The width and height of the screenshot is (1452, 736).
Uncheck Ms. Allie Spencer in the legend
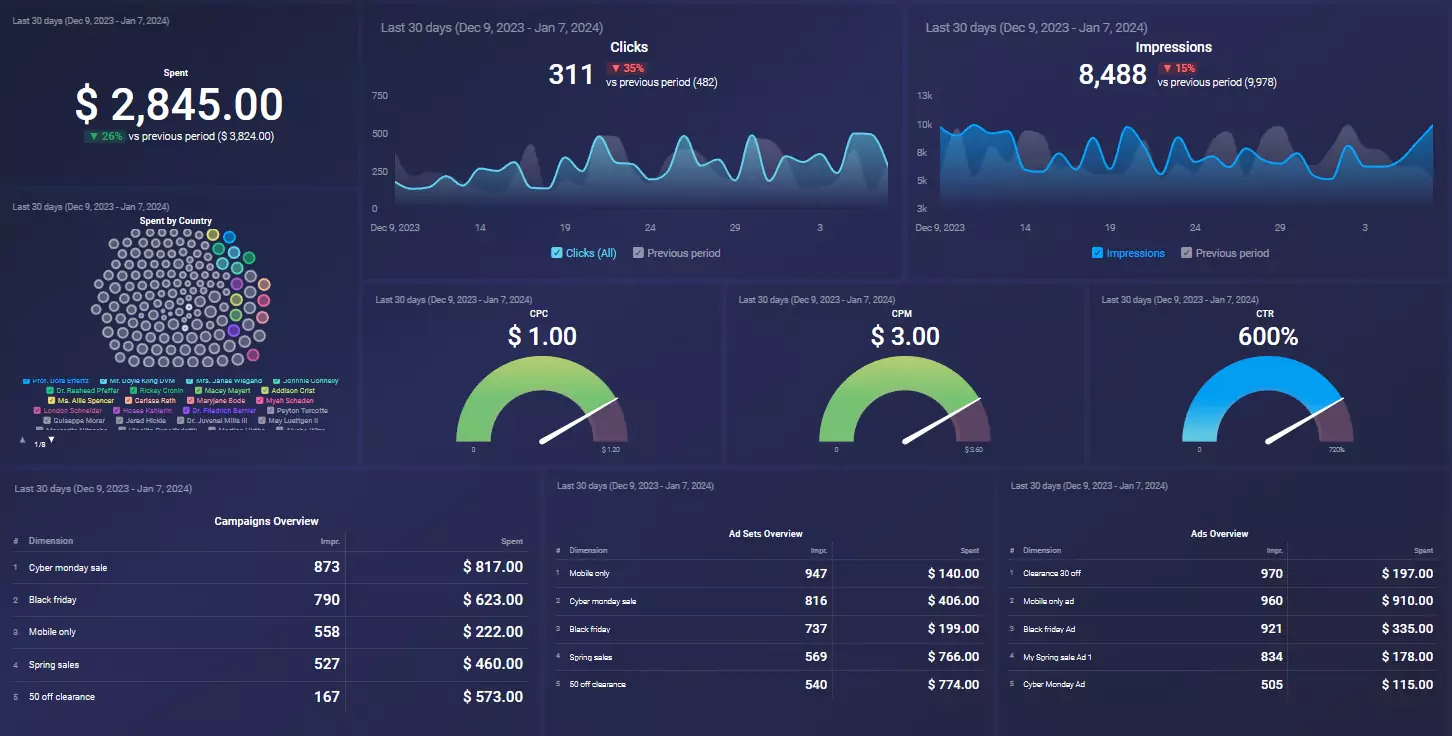pyautogui.click(x=51, y=400)
